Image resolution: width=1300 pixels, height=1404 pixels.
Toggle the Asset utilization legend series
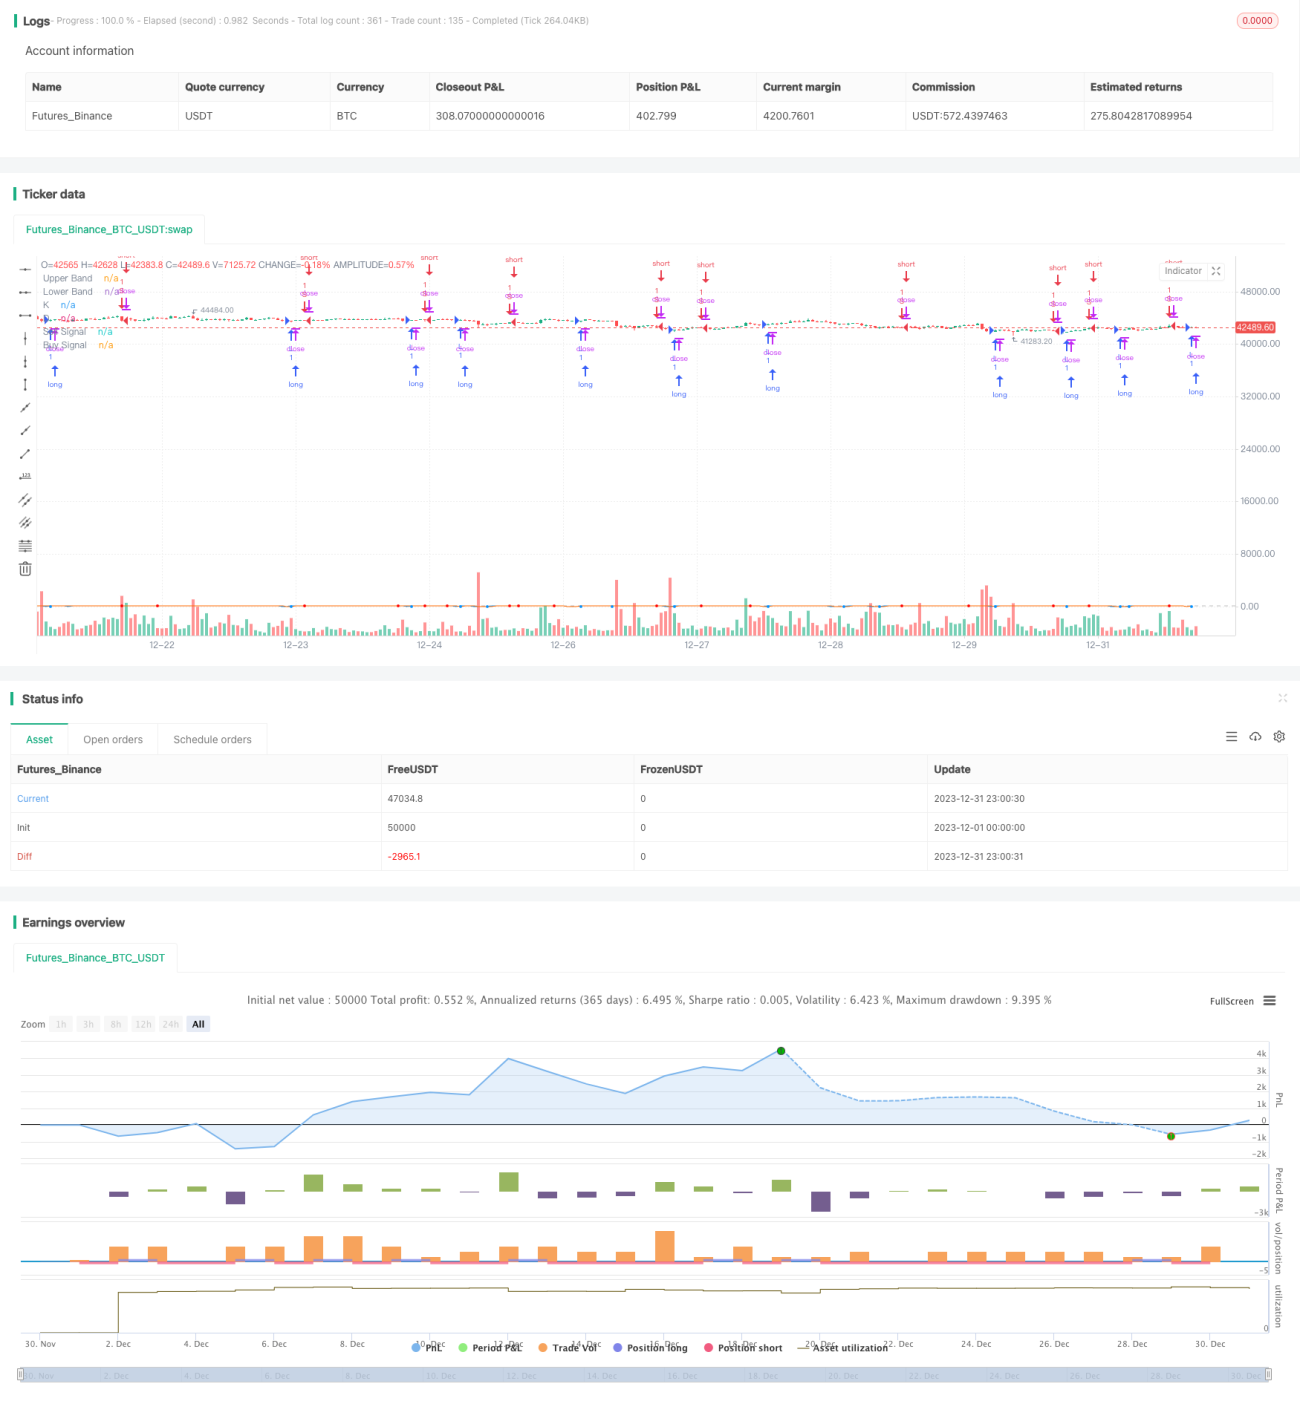(x=842, y=1347)
